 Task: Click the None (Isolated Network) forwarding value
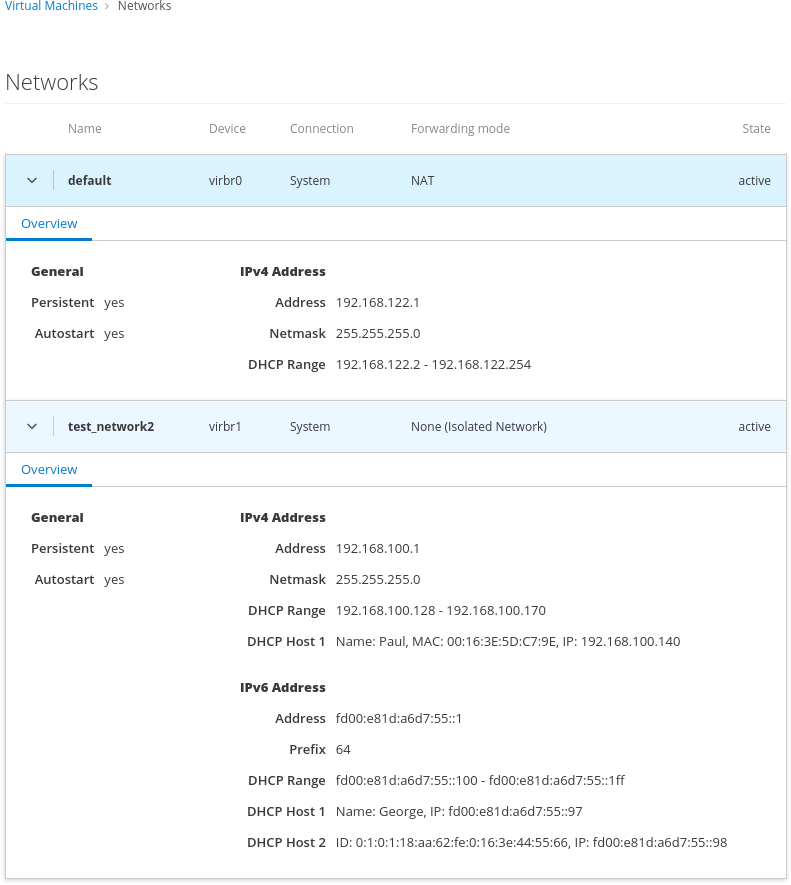[x=478, y=427]
